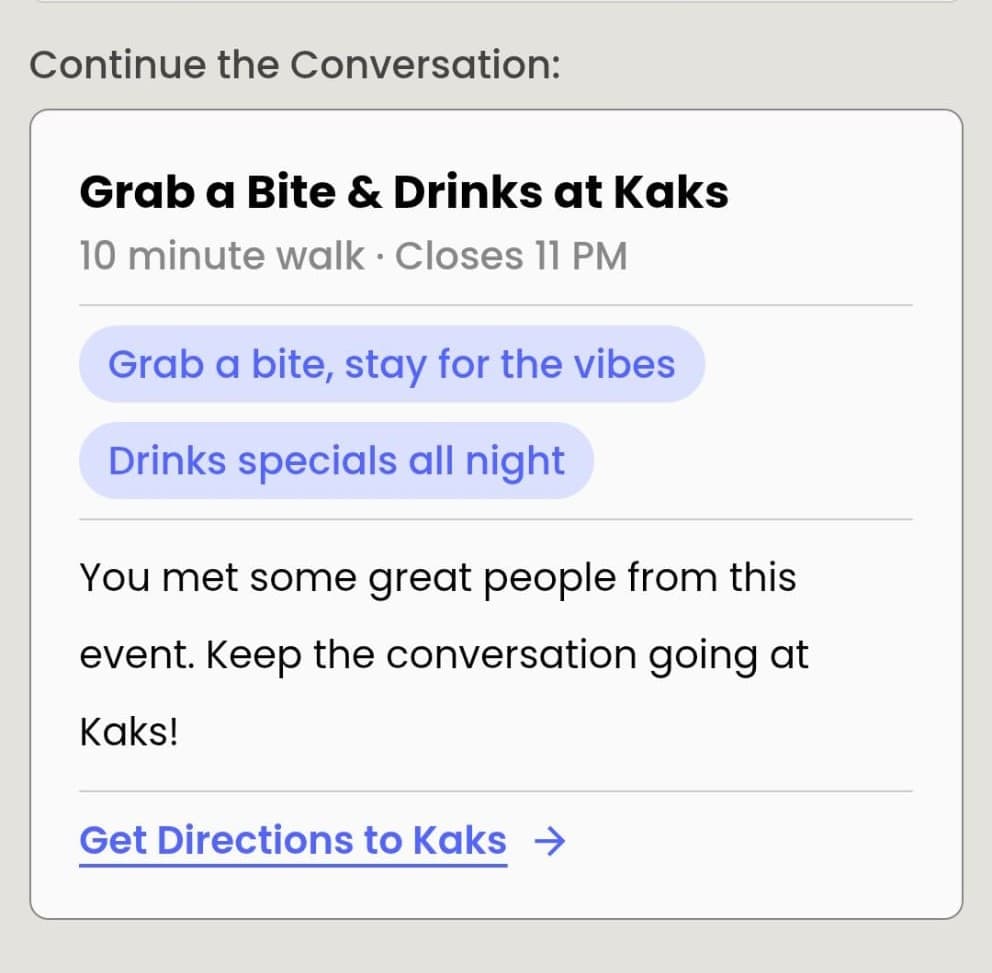Click the arrow icon beside Get Directions
The height and width of the screenshot is (973, 992).
pos(550,843)
